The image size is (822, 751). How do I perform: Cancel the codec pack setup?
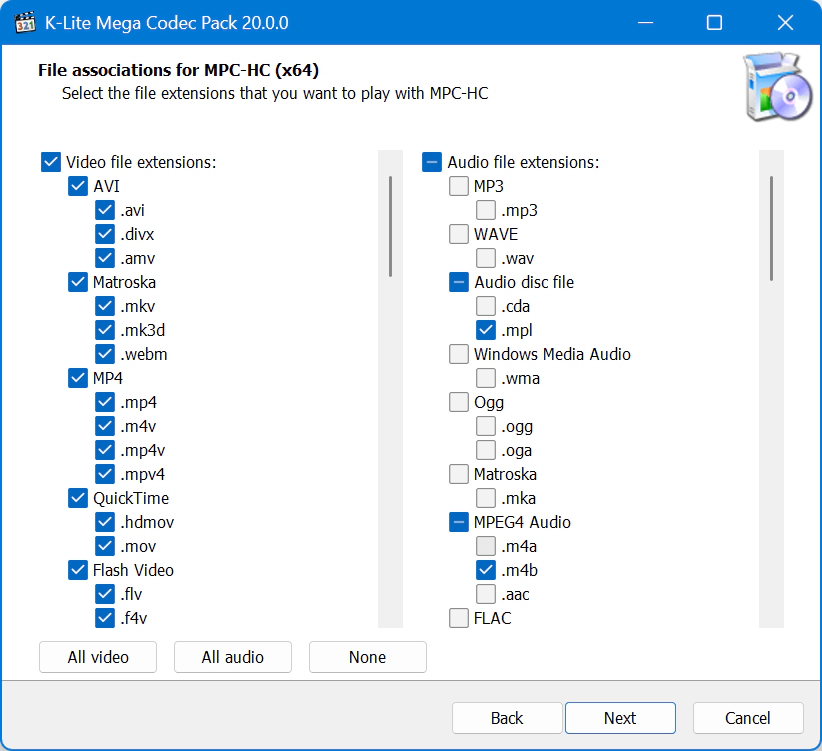pyautogui.click(x=748, y=718)
